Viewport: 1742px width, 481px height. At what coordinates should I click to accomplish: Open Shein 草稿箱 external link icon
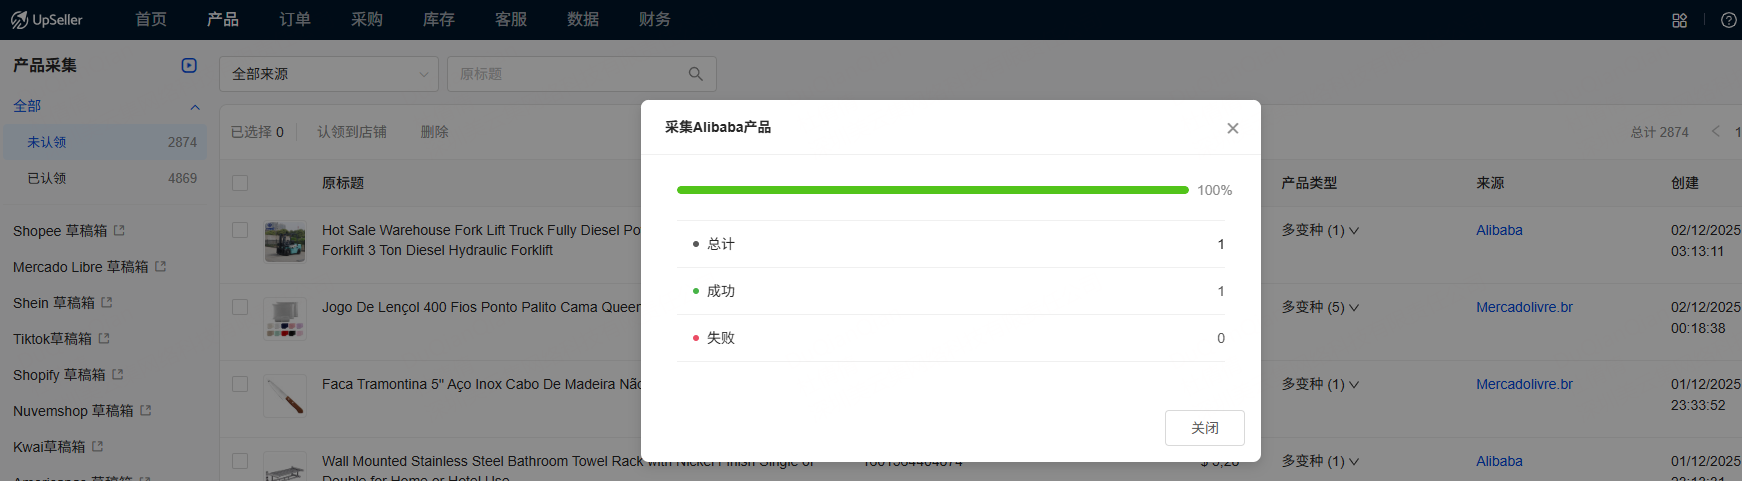[x=107, y=303]
